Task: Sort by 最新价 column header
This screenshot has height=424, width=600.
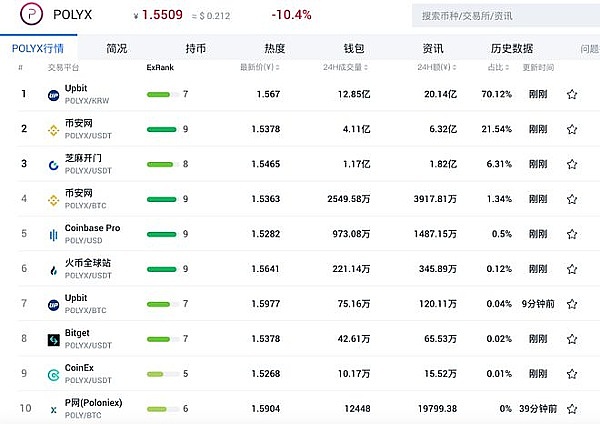Action: [x=256, y=67]
